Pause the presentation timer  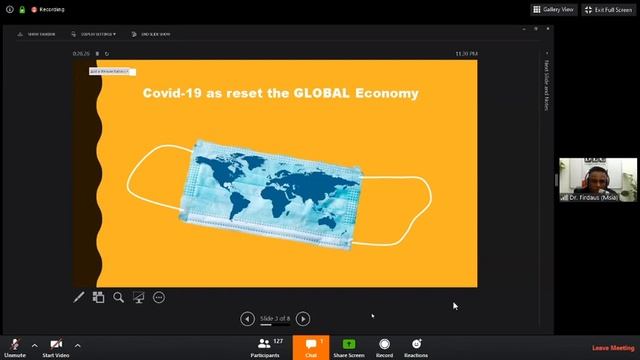pos(97,53)
